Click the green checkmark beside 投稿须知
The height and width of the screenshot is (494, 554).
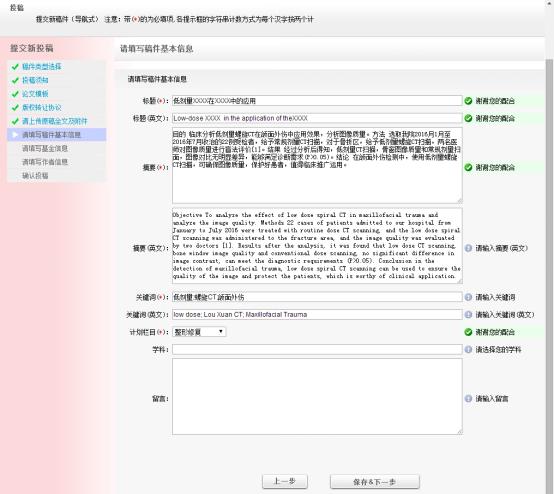point(15,80)
